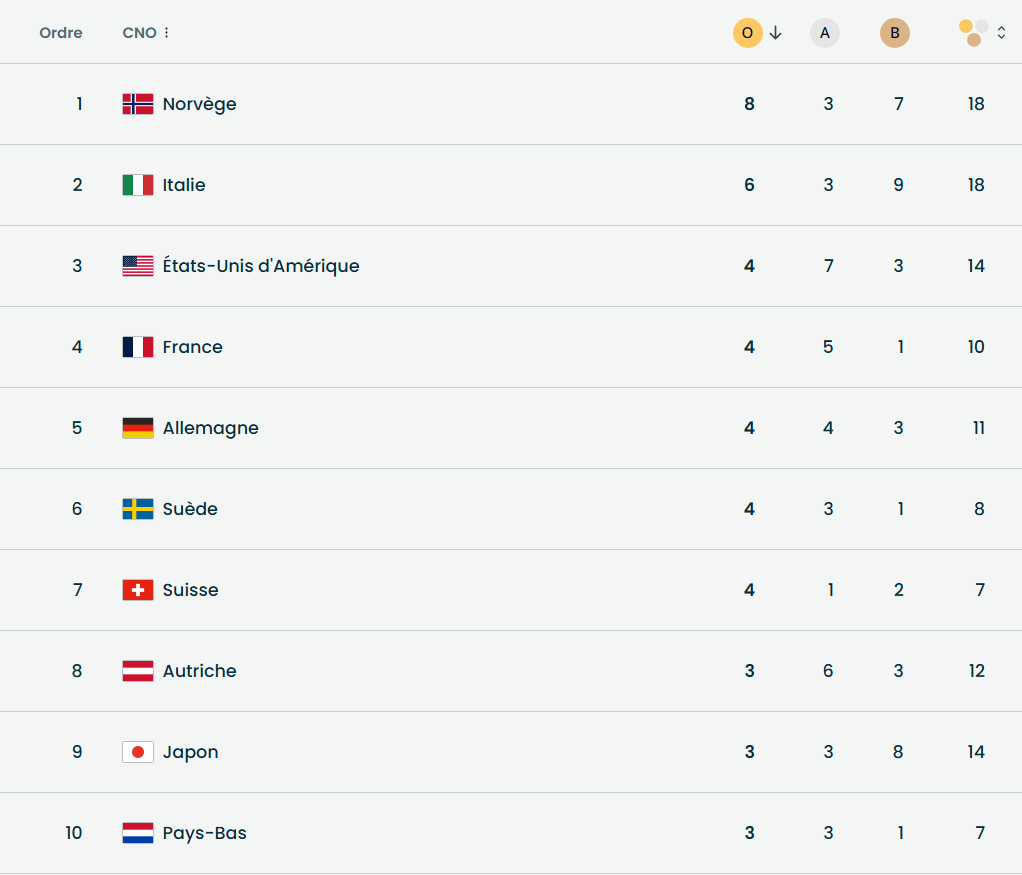The image size is (1022, 875).
Task: Click the Switzerland flag icon
Action: coord(138,590)
